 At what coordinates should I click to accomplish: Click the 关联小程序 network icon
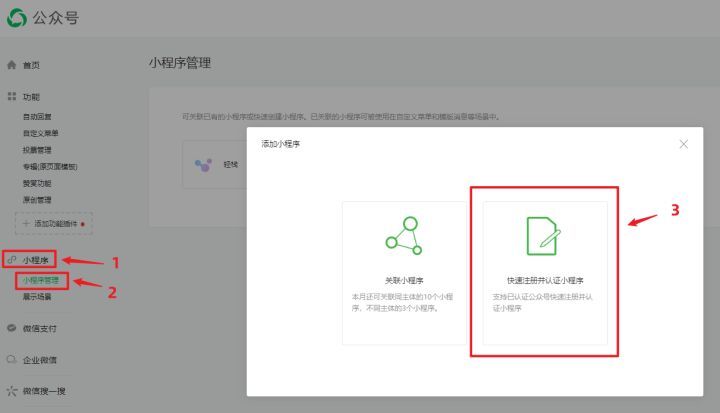click(404, 236)
